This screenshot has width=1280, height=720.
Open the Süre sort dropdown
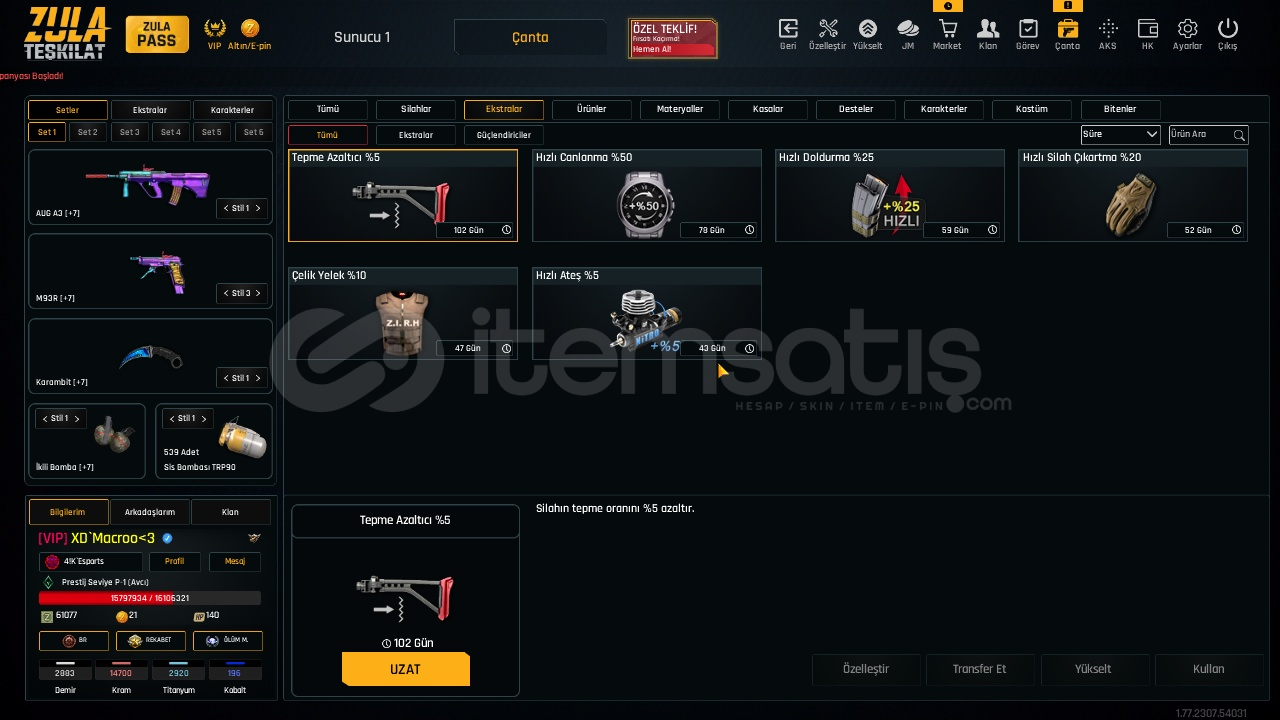pyautogui.click(x=1120, y=134)
